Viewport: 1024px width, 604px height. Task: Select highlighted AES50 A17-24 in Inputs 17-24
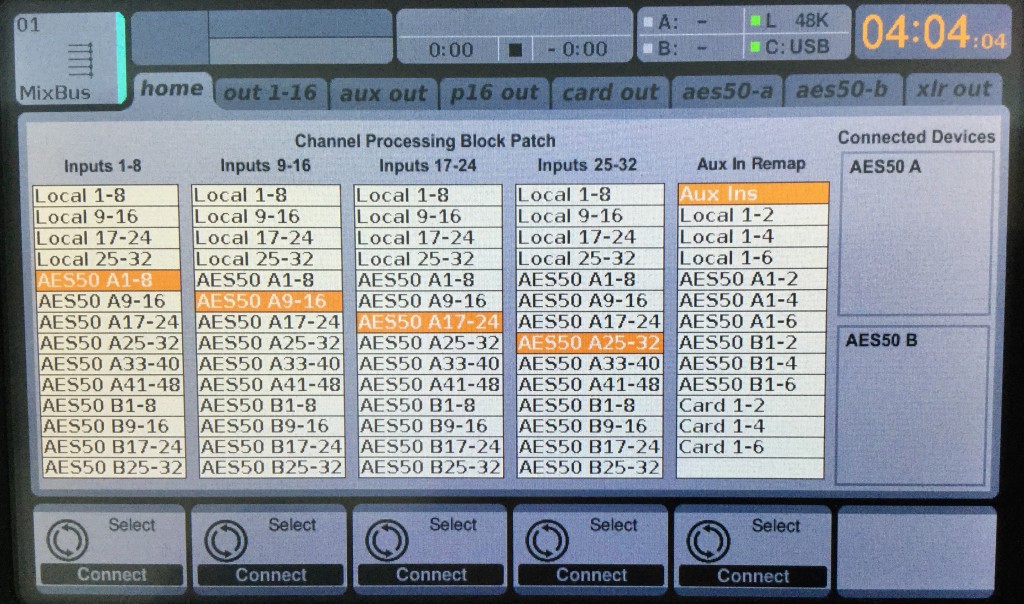[x=429, y=322]
